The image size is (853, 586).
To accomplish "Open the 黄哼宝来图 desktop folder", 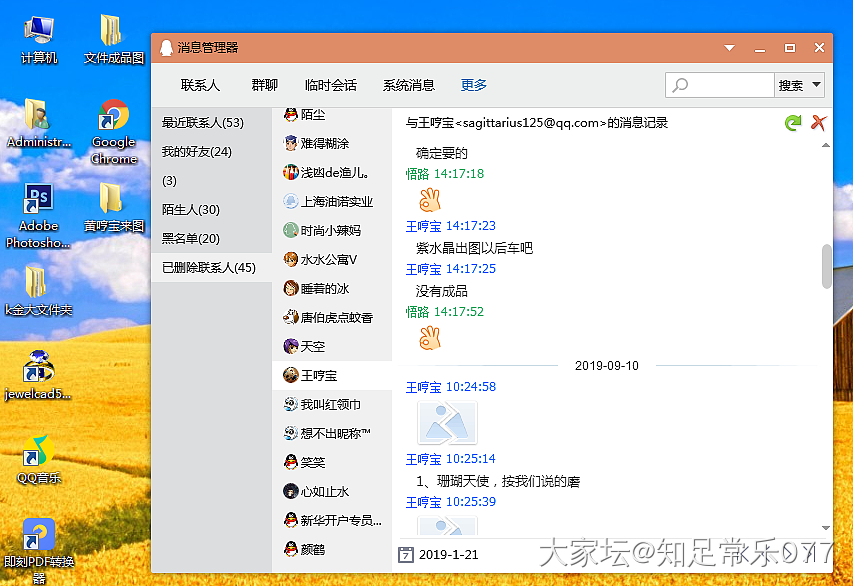I will (x=113, y=207).
